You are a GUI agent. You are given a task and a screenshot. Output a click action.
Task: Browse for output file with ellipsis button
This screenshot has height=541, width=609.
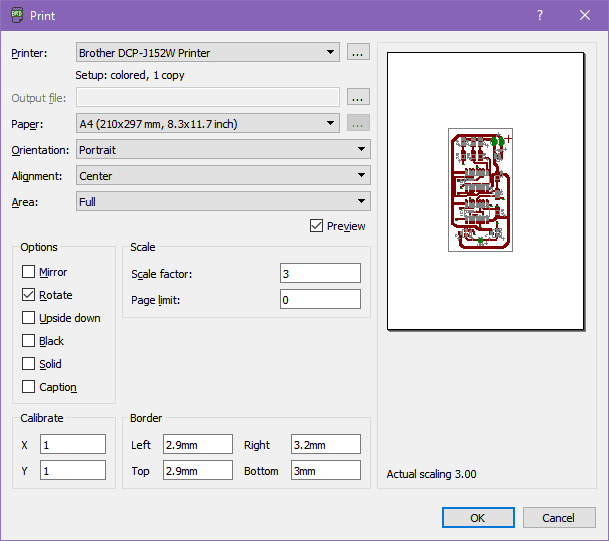coord(359,97)
